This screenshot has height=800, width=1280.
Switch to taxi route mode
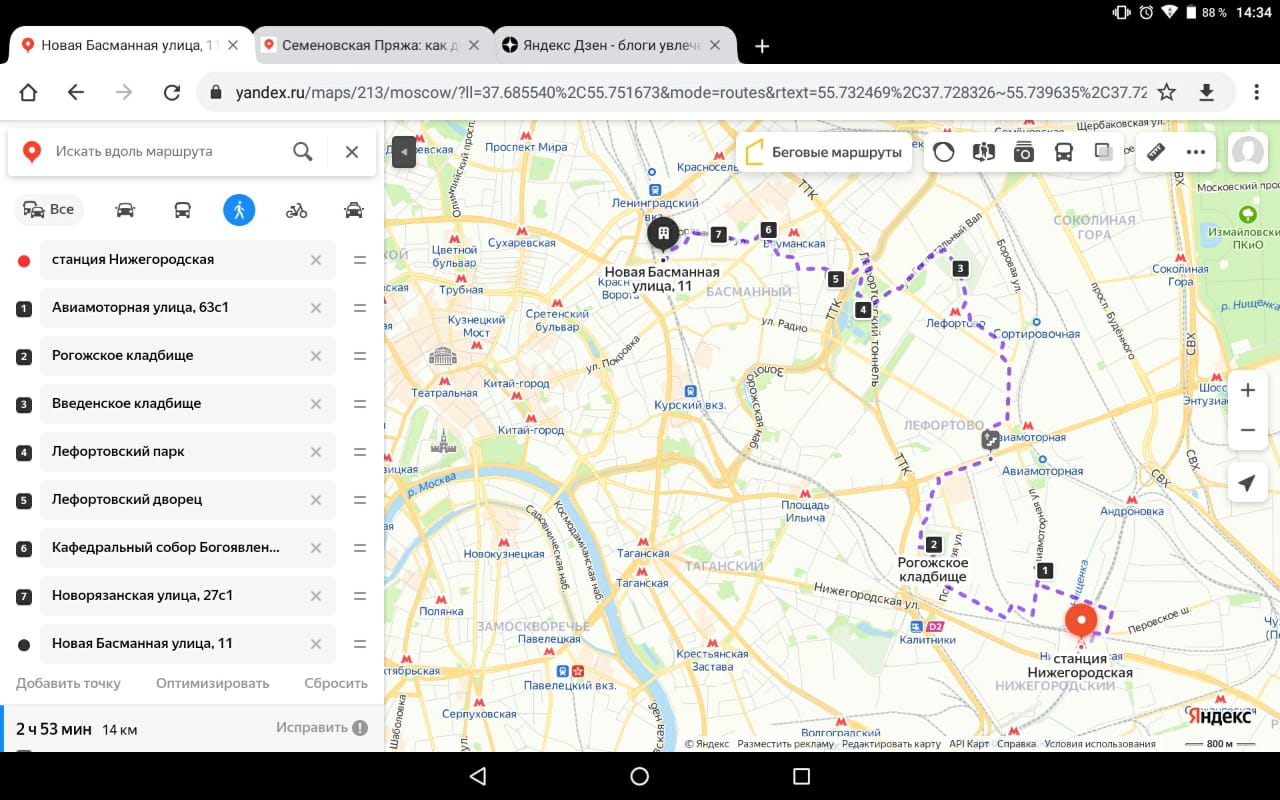point(353,210)
